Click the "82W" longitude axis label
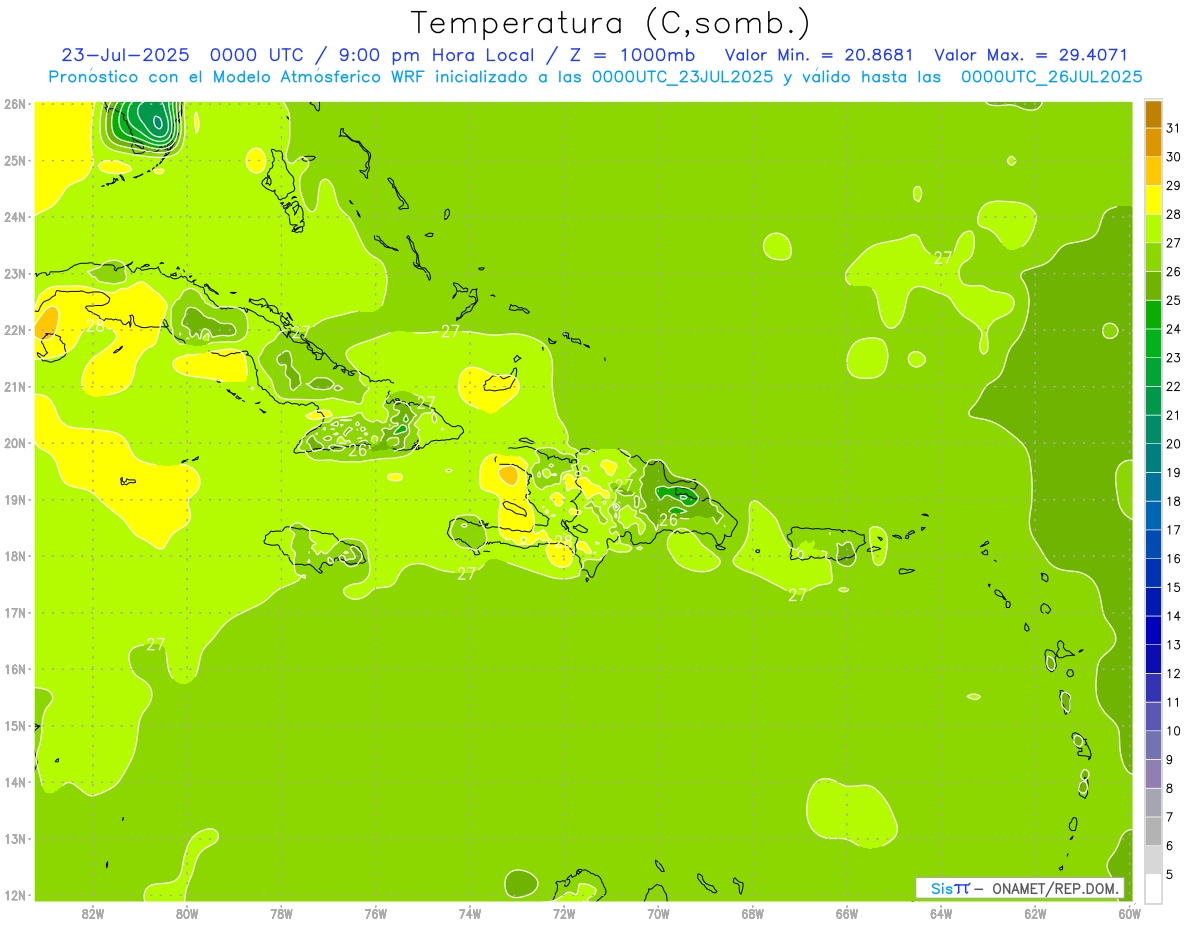The image size is (1200, 927). tap(93, 913)
